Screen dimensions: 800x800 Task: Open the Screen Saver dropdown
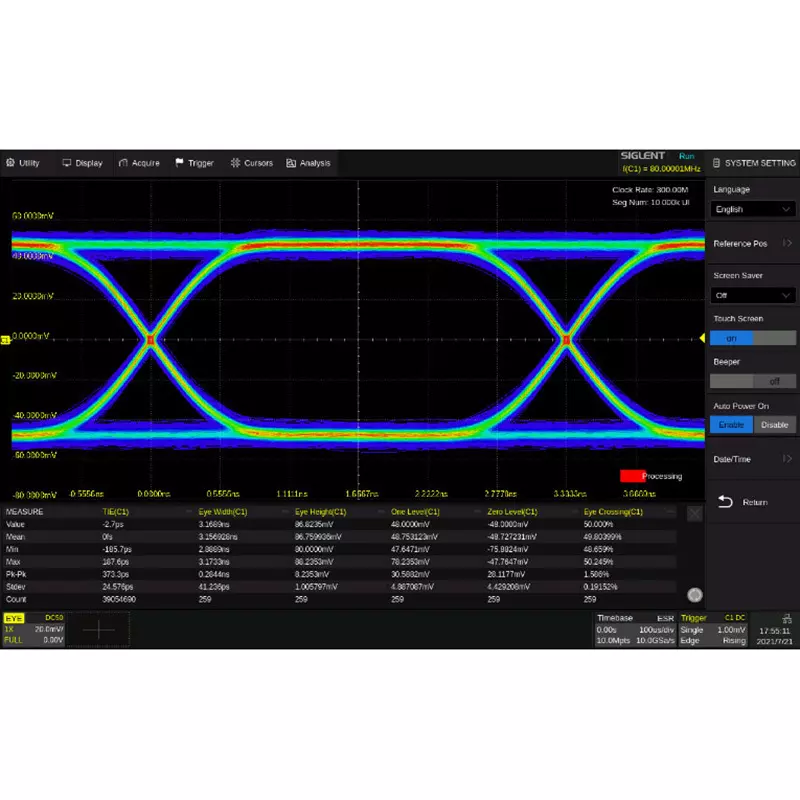(753, 295)
